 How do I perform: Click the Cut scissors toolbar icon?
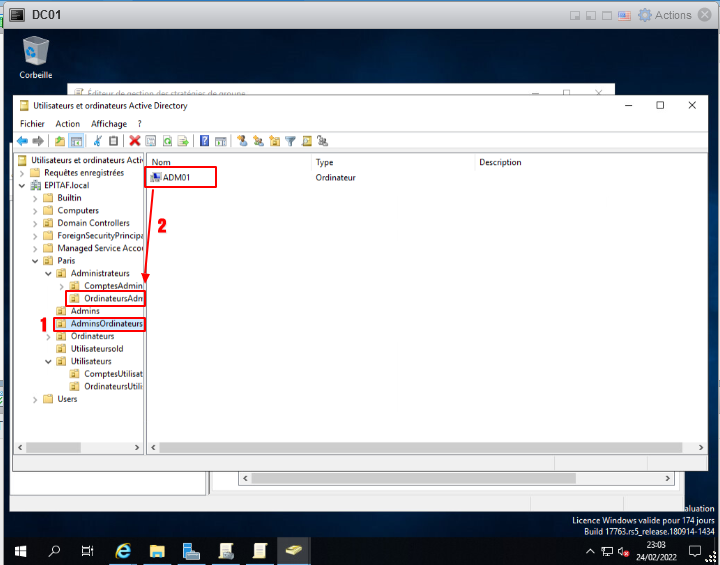click(97, 141)
